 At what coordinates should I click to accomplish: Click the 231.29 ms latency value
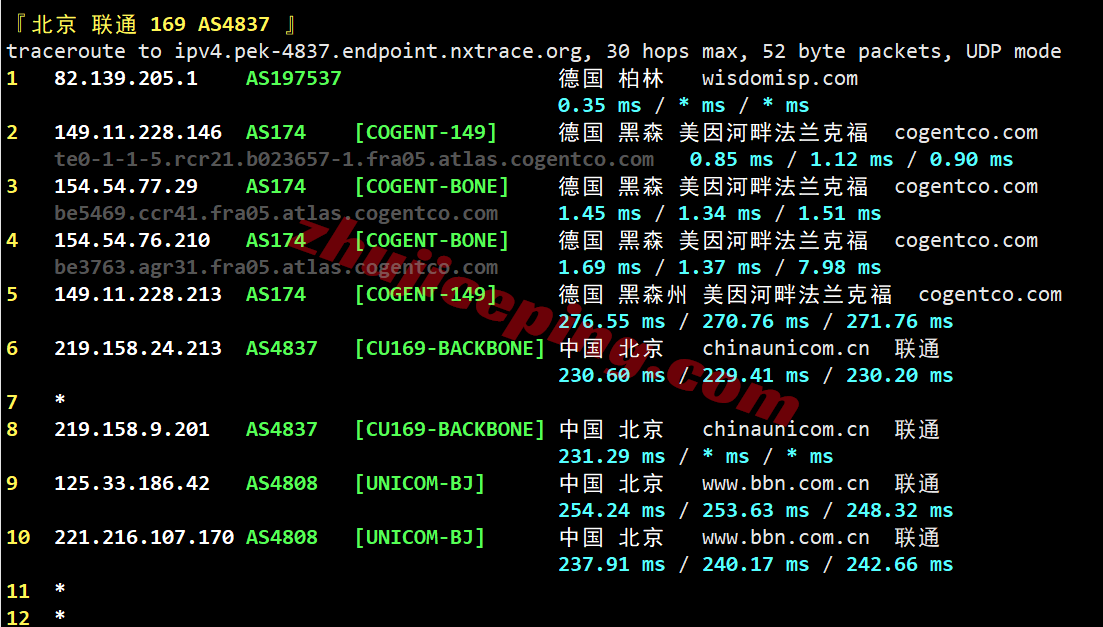click(x=611, y=457)
